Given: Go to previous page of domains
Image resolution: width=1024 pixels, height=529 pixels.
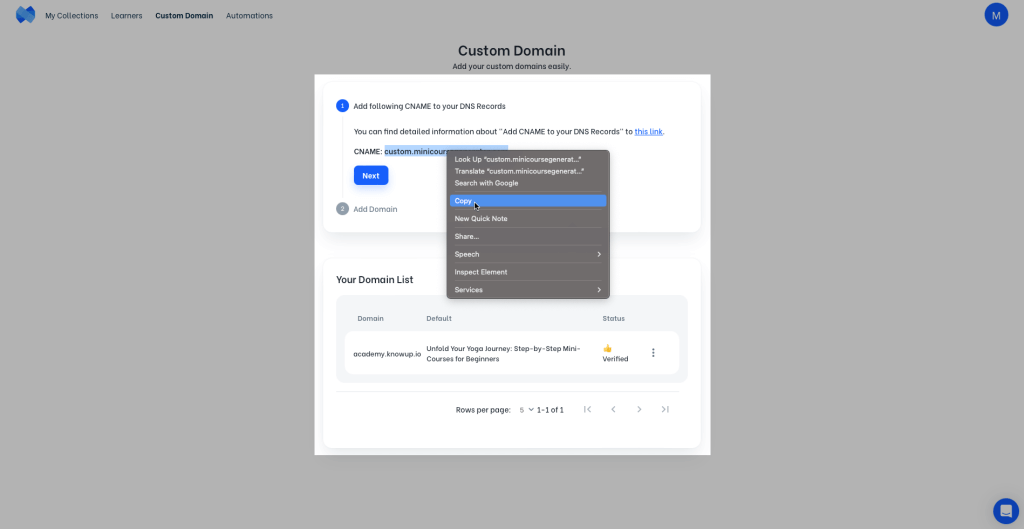Looking at the screenshot, I should 613,409.
